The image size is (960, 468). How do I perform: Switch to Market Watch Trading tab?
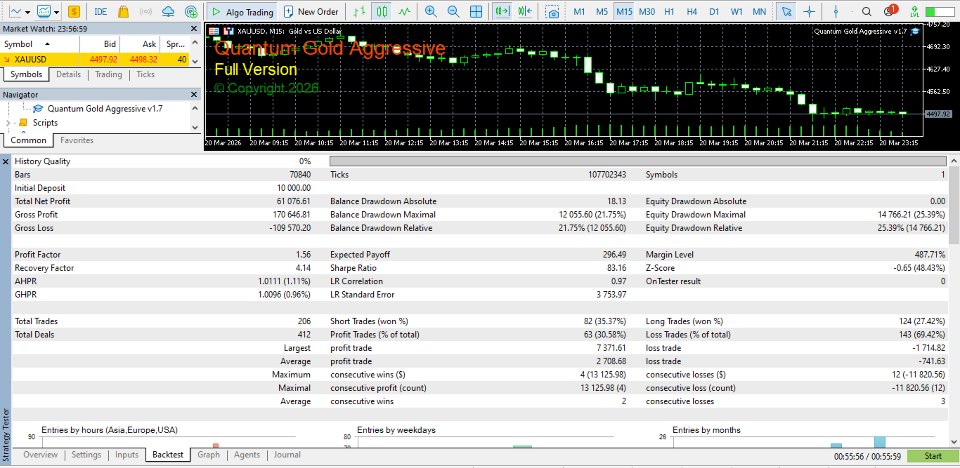pos(108,74)
